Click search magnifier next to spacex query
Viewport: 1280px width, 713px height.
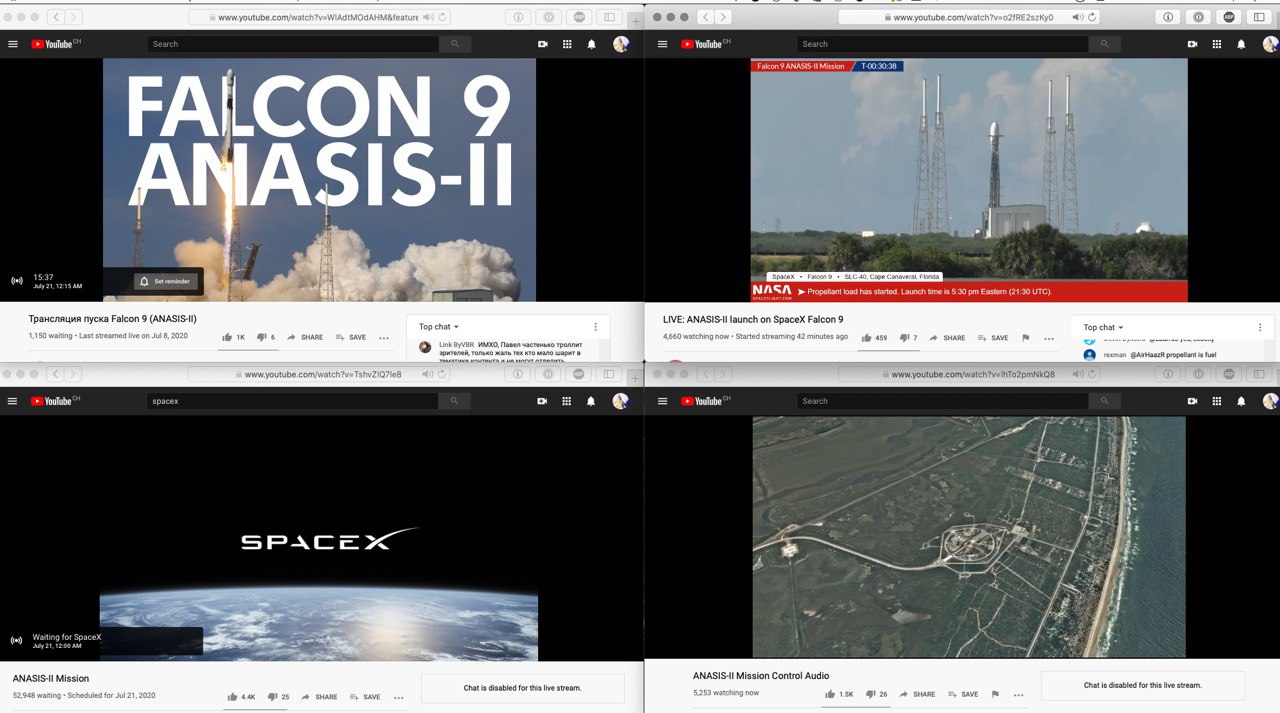click(454, 401)
